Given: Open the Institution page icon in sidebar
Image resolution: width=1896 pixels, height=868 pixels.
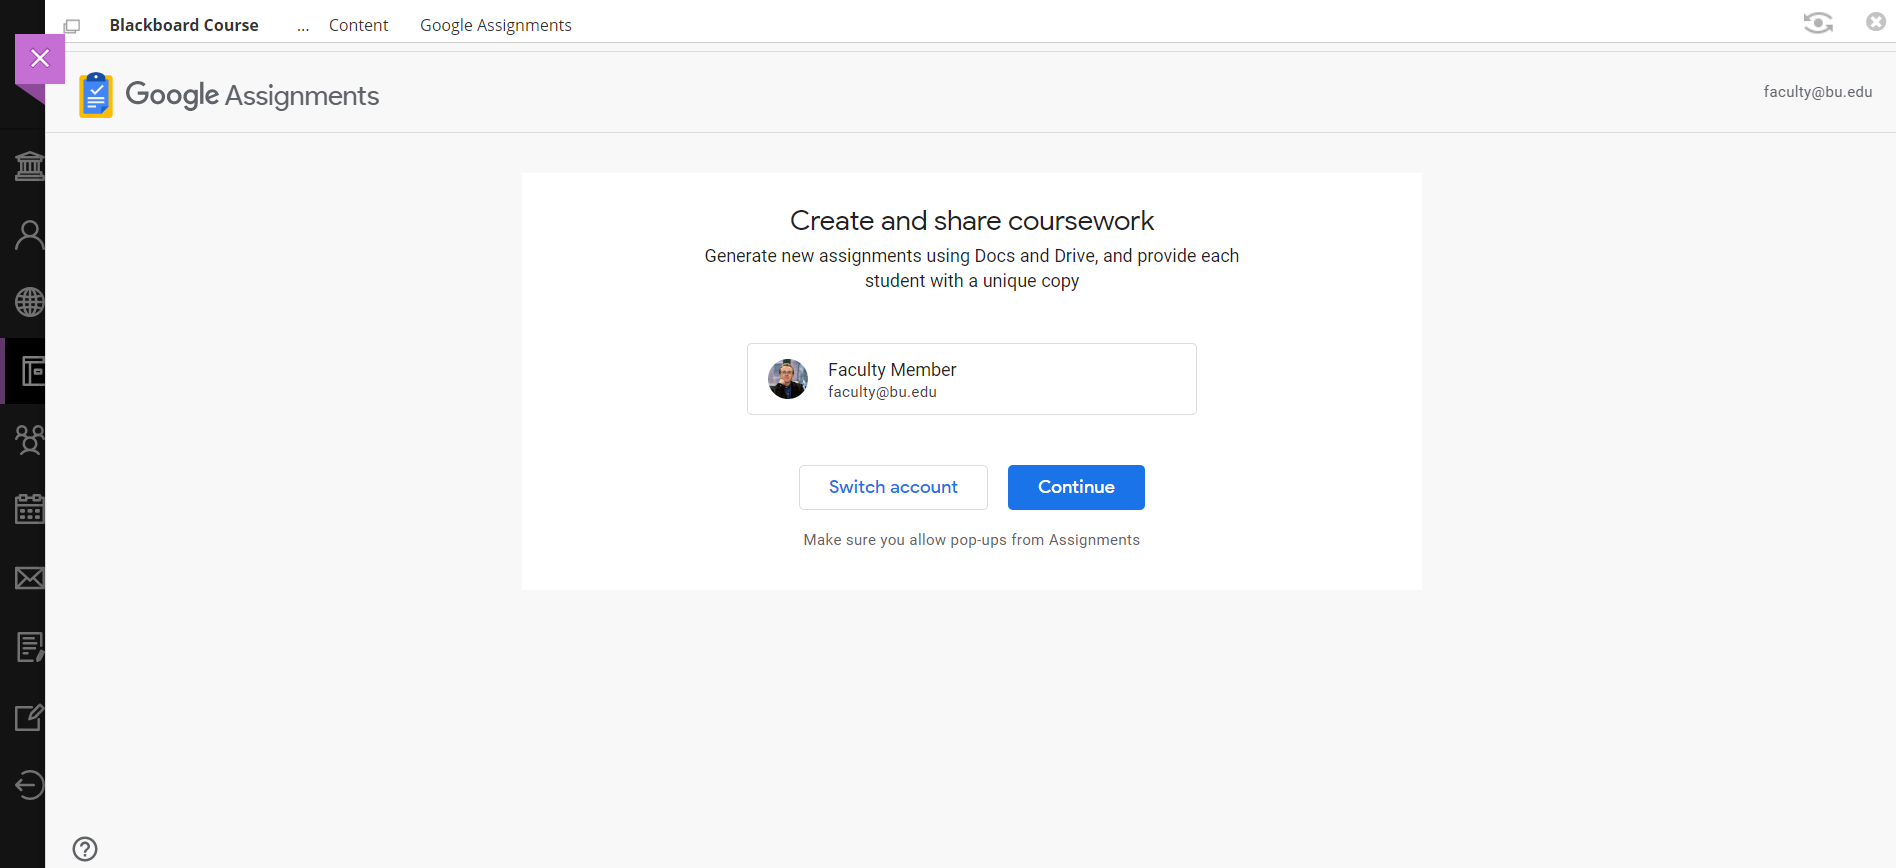Looking at the screenshot, I should 29,166.
